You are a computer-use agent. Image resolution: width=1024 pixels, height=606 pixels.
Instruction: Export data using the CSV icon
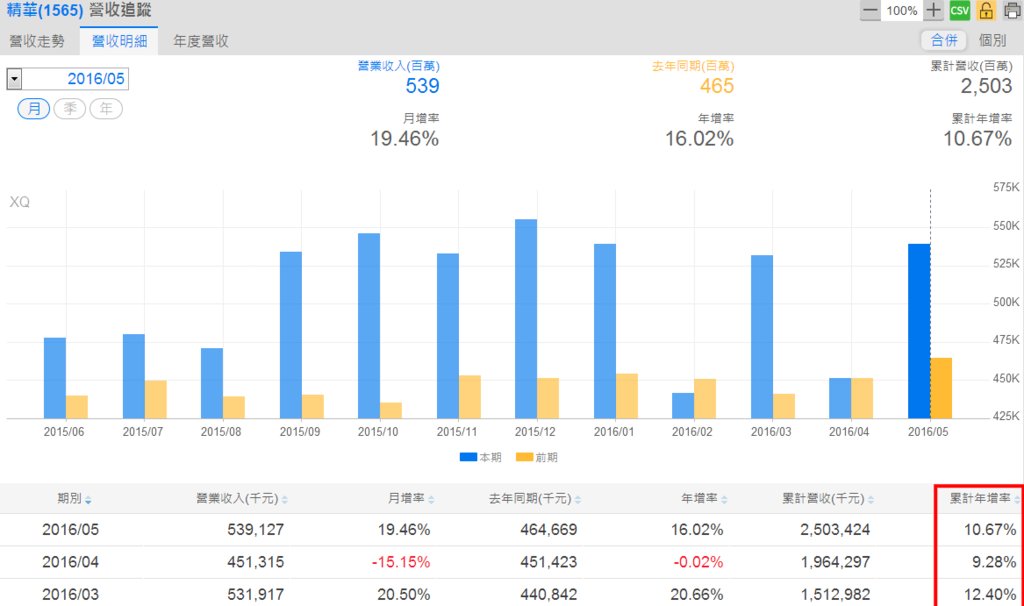959,10
